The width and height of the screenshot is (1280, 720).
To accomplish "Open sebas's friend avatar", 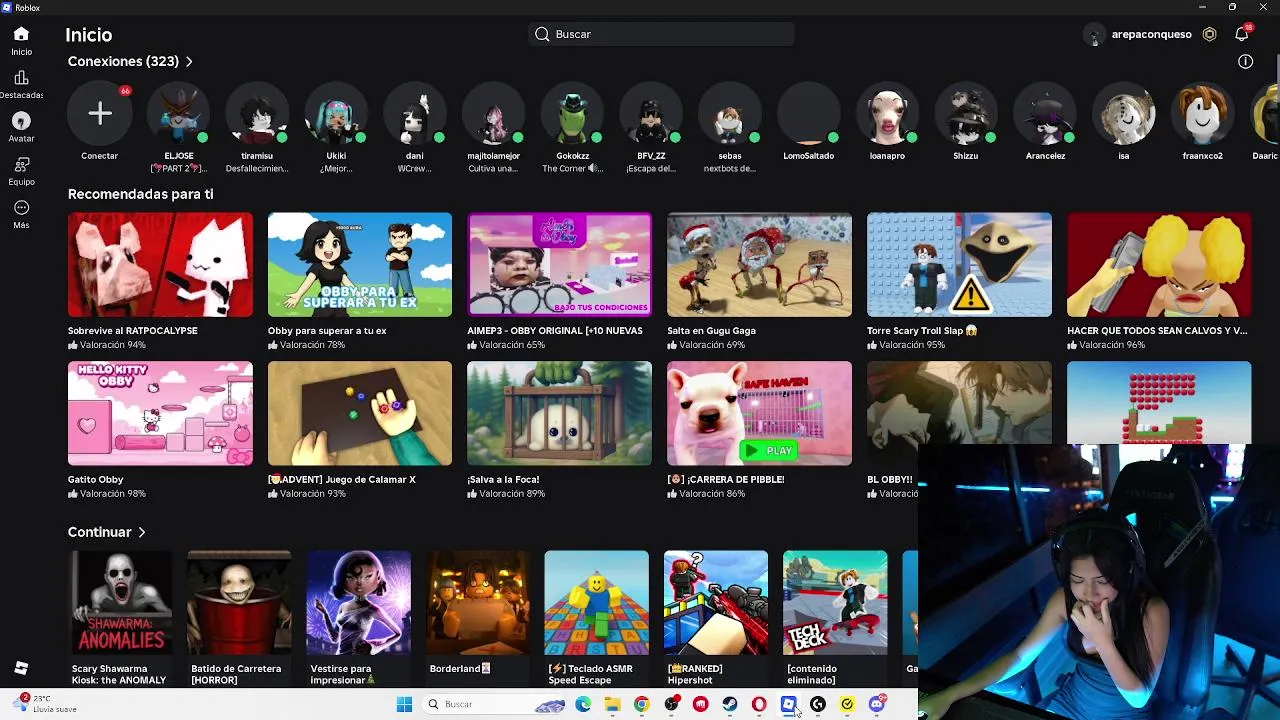I will click(730, 114).
